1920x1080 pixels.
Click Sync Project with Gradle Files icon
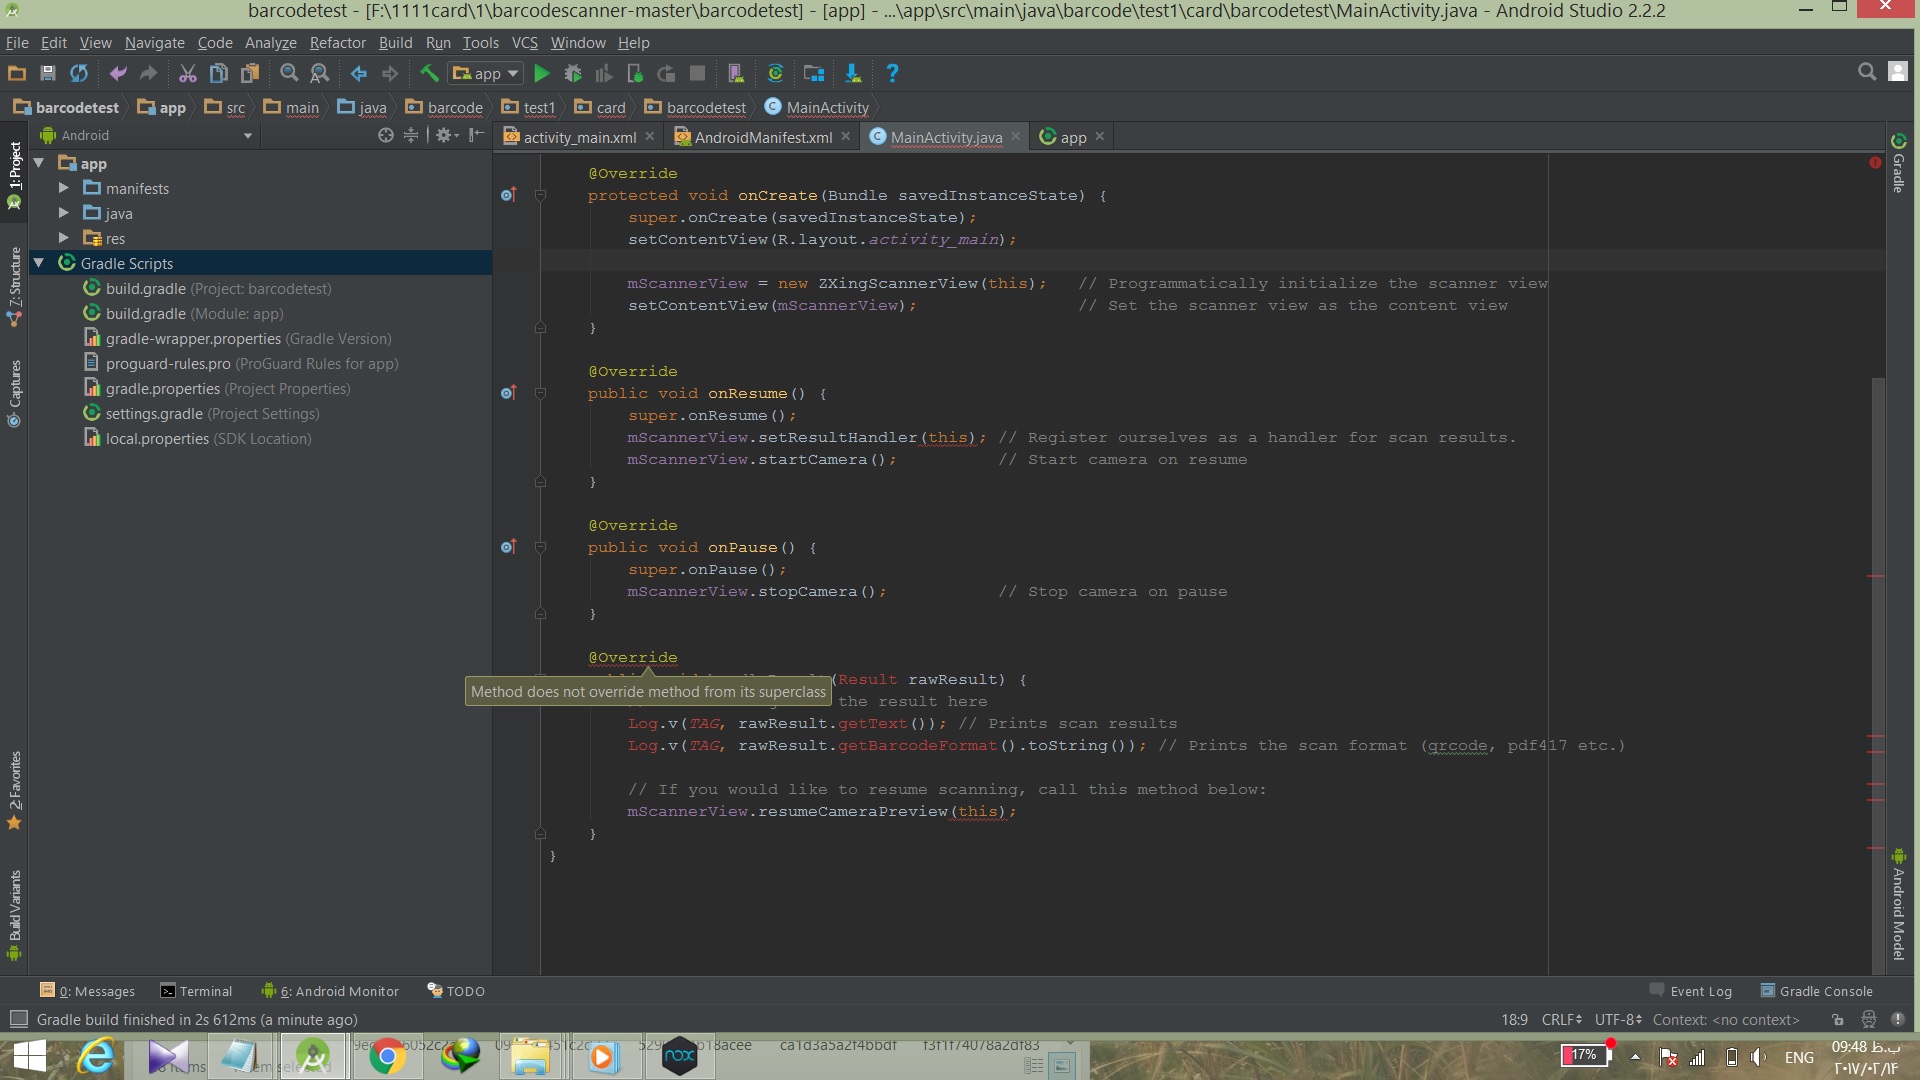[x=775, y=73]
